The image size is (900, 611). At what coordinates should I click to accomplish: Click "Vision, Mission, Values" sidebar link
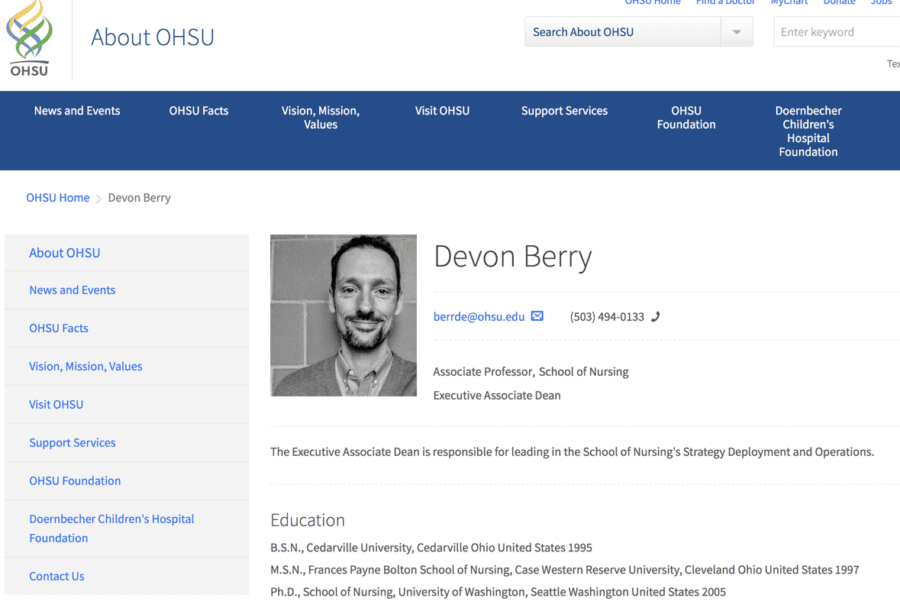85,366
